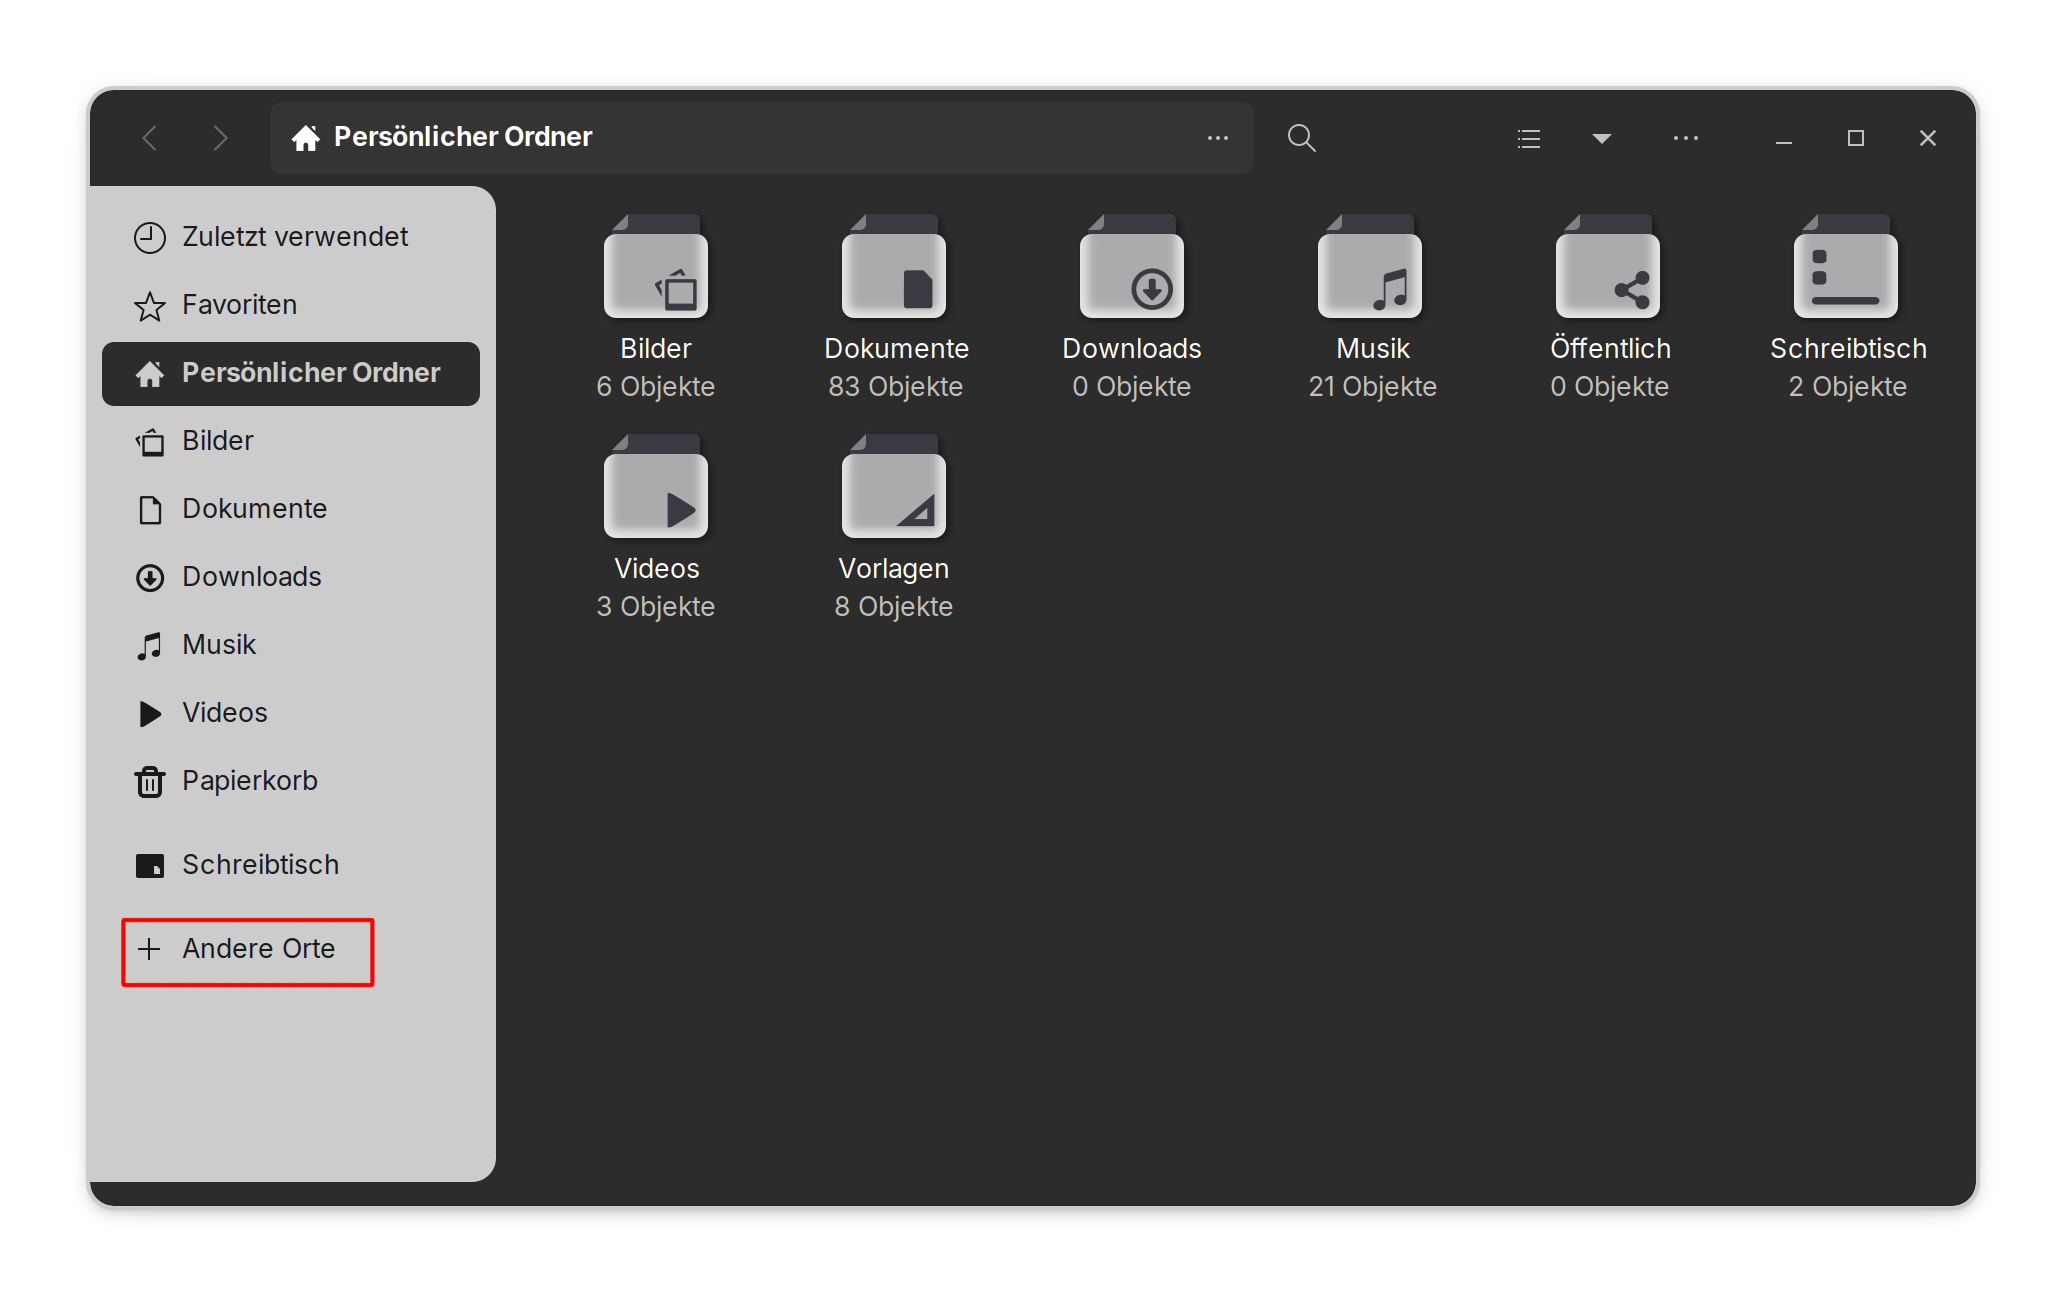Click the Persönlicher Ordner path label

[463, 137]
